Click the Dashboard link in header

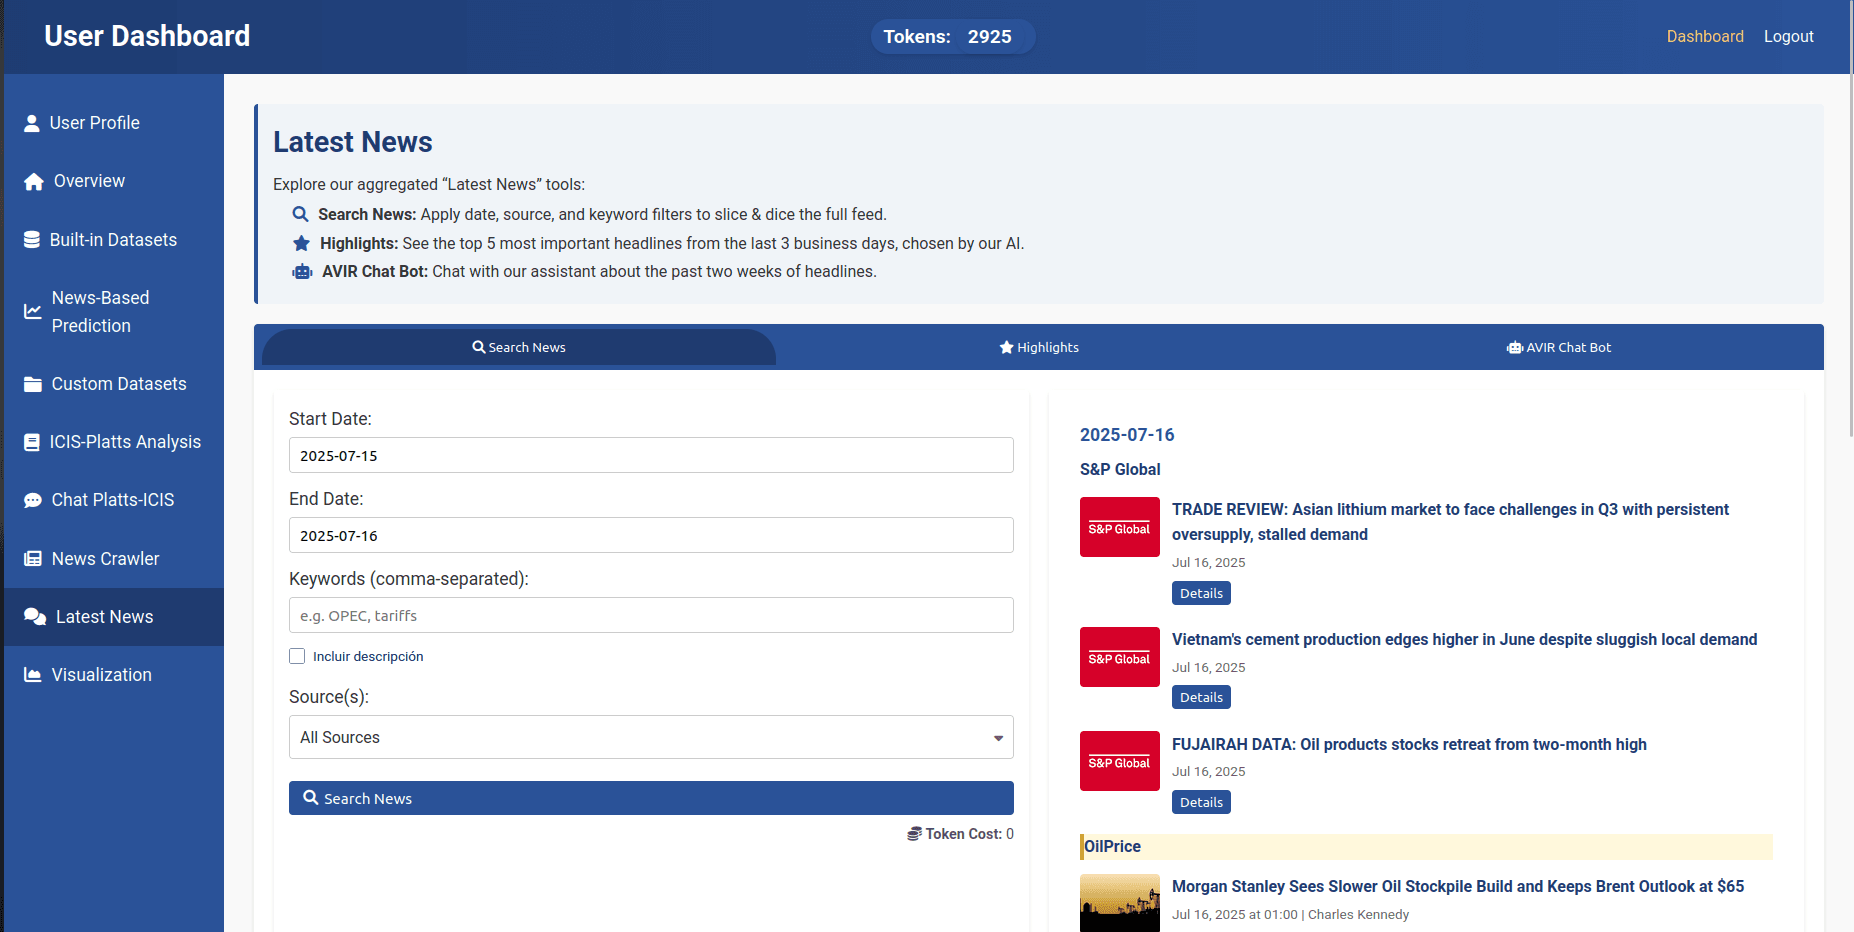1704,36
